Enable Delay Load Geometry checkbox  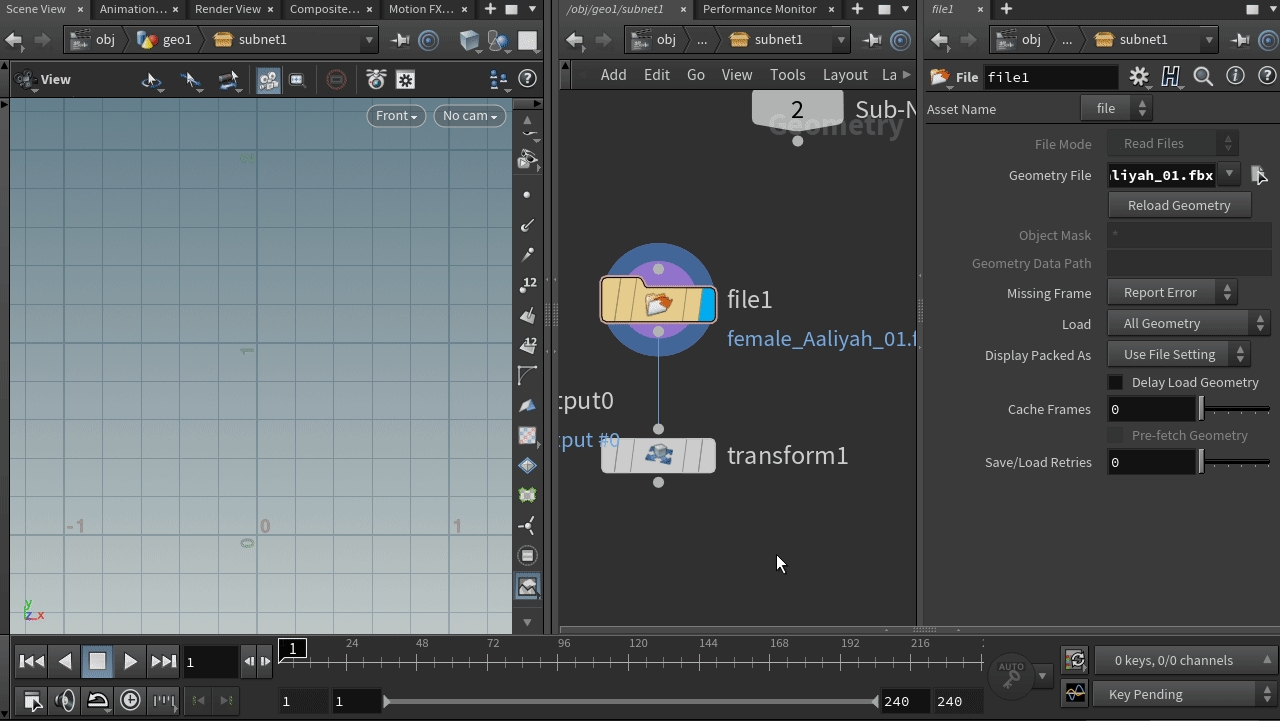1116,383
